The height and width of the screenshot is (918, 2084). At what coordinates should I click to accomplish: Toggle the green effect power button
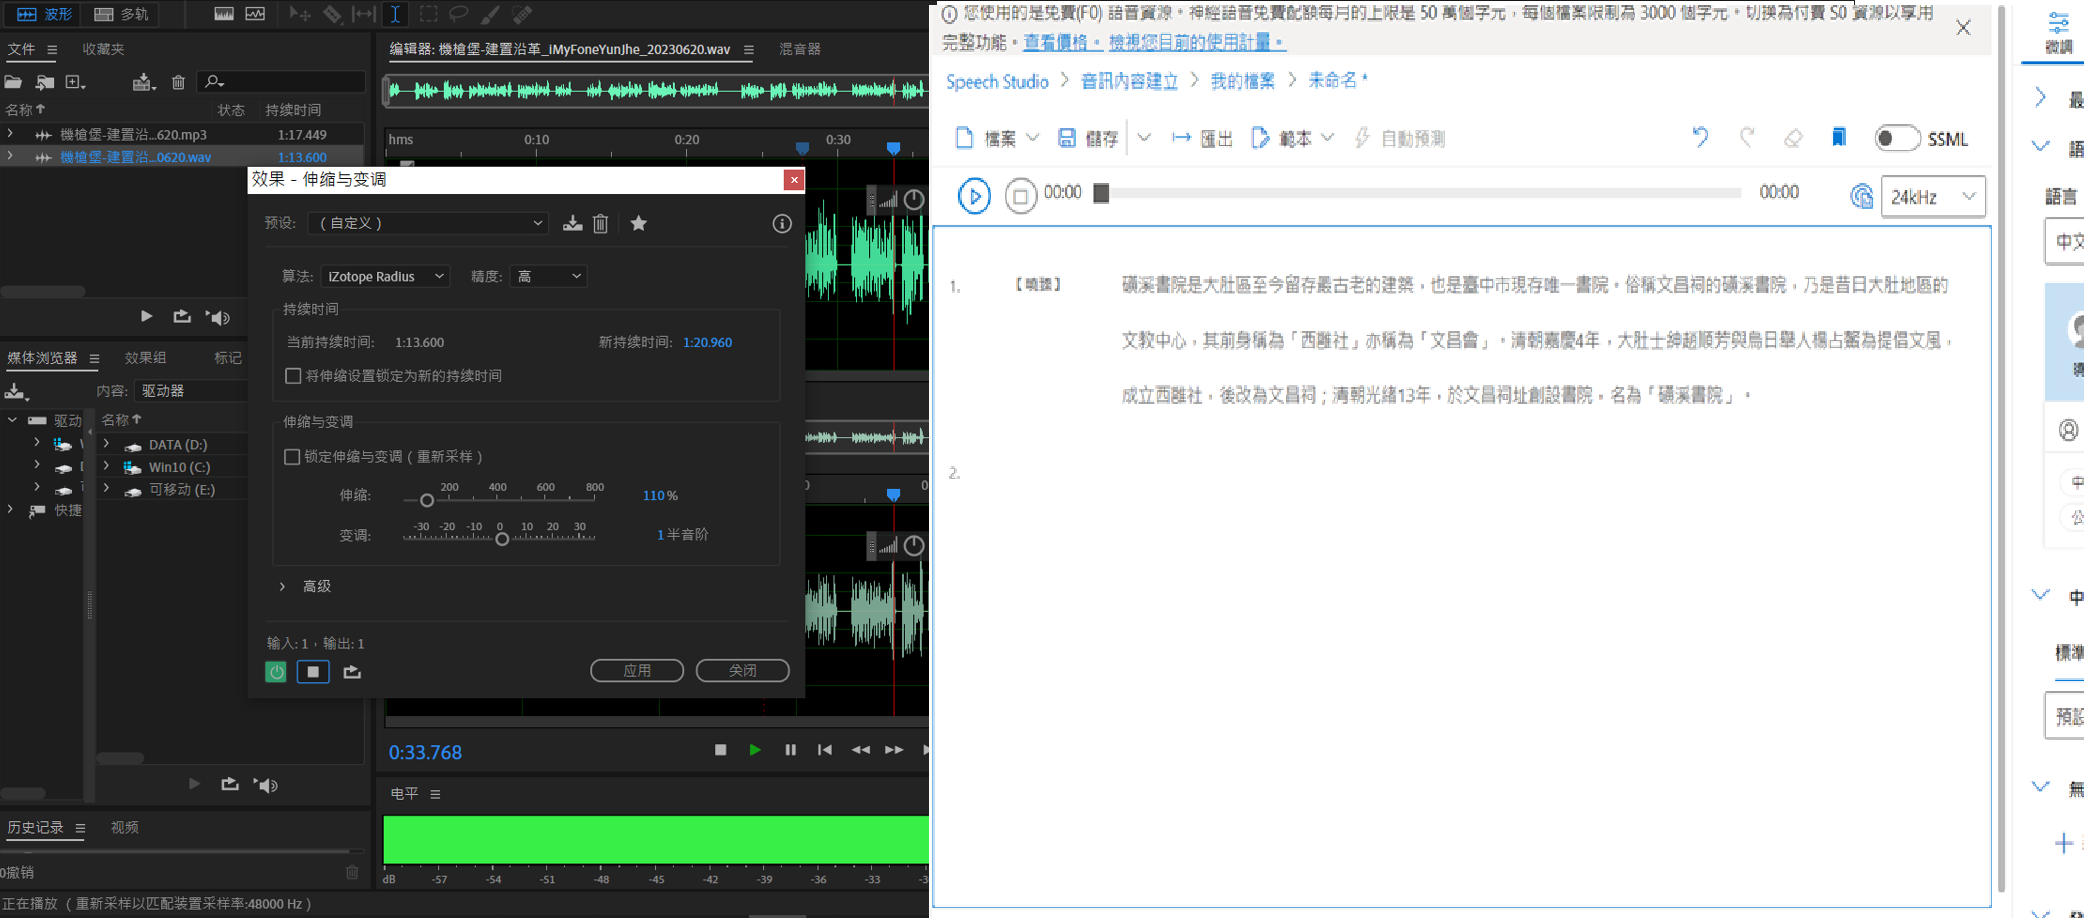(276, 672)
